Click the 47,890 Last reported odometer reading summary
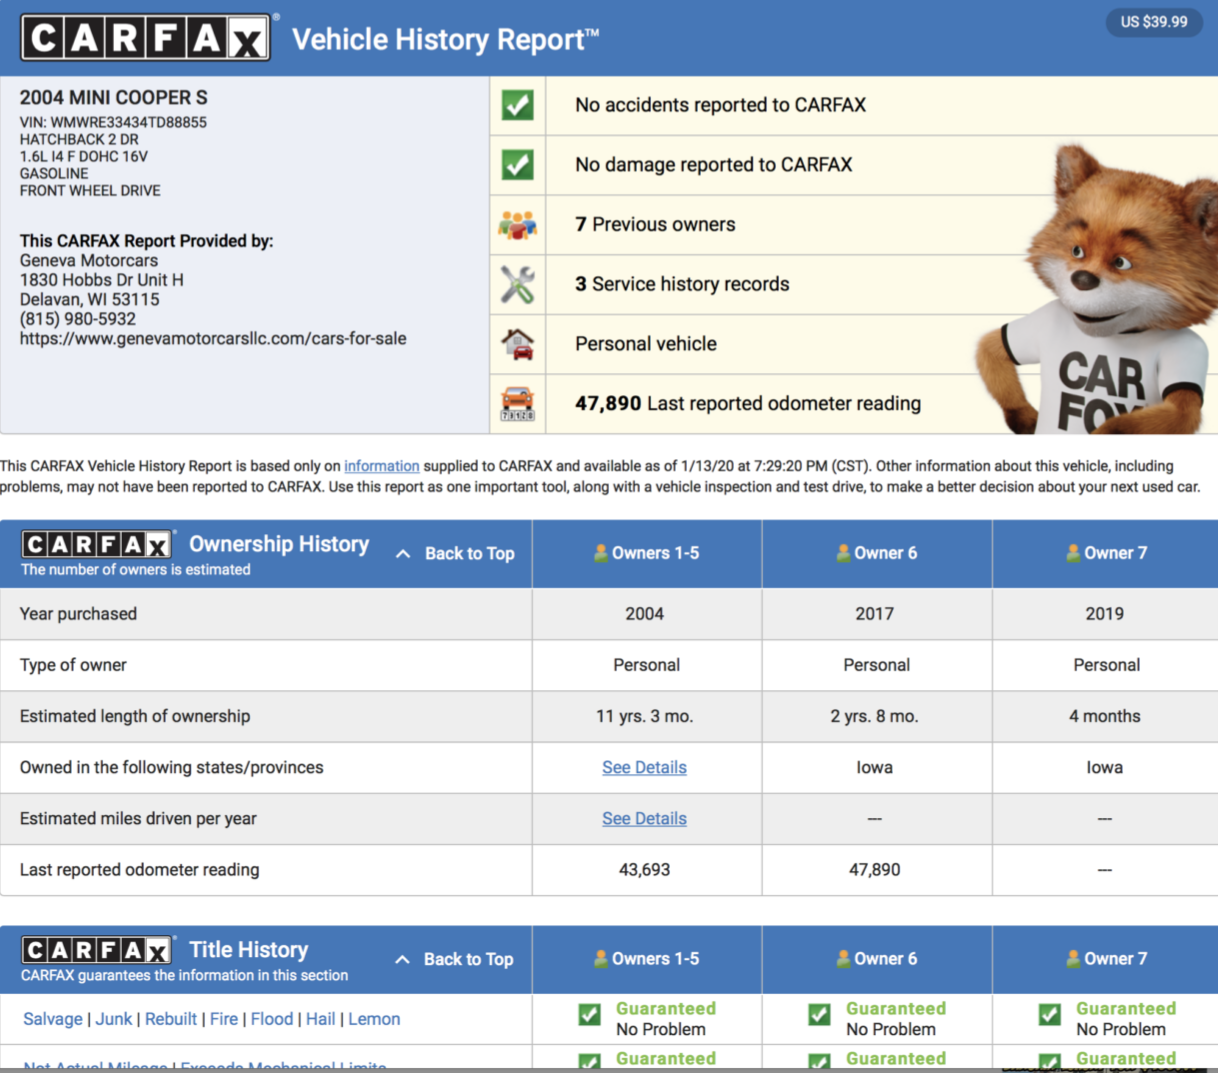The height and width of the screenshot is (1073, 1218). point(748,403)
